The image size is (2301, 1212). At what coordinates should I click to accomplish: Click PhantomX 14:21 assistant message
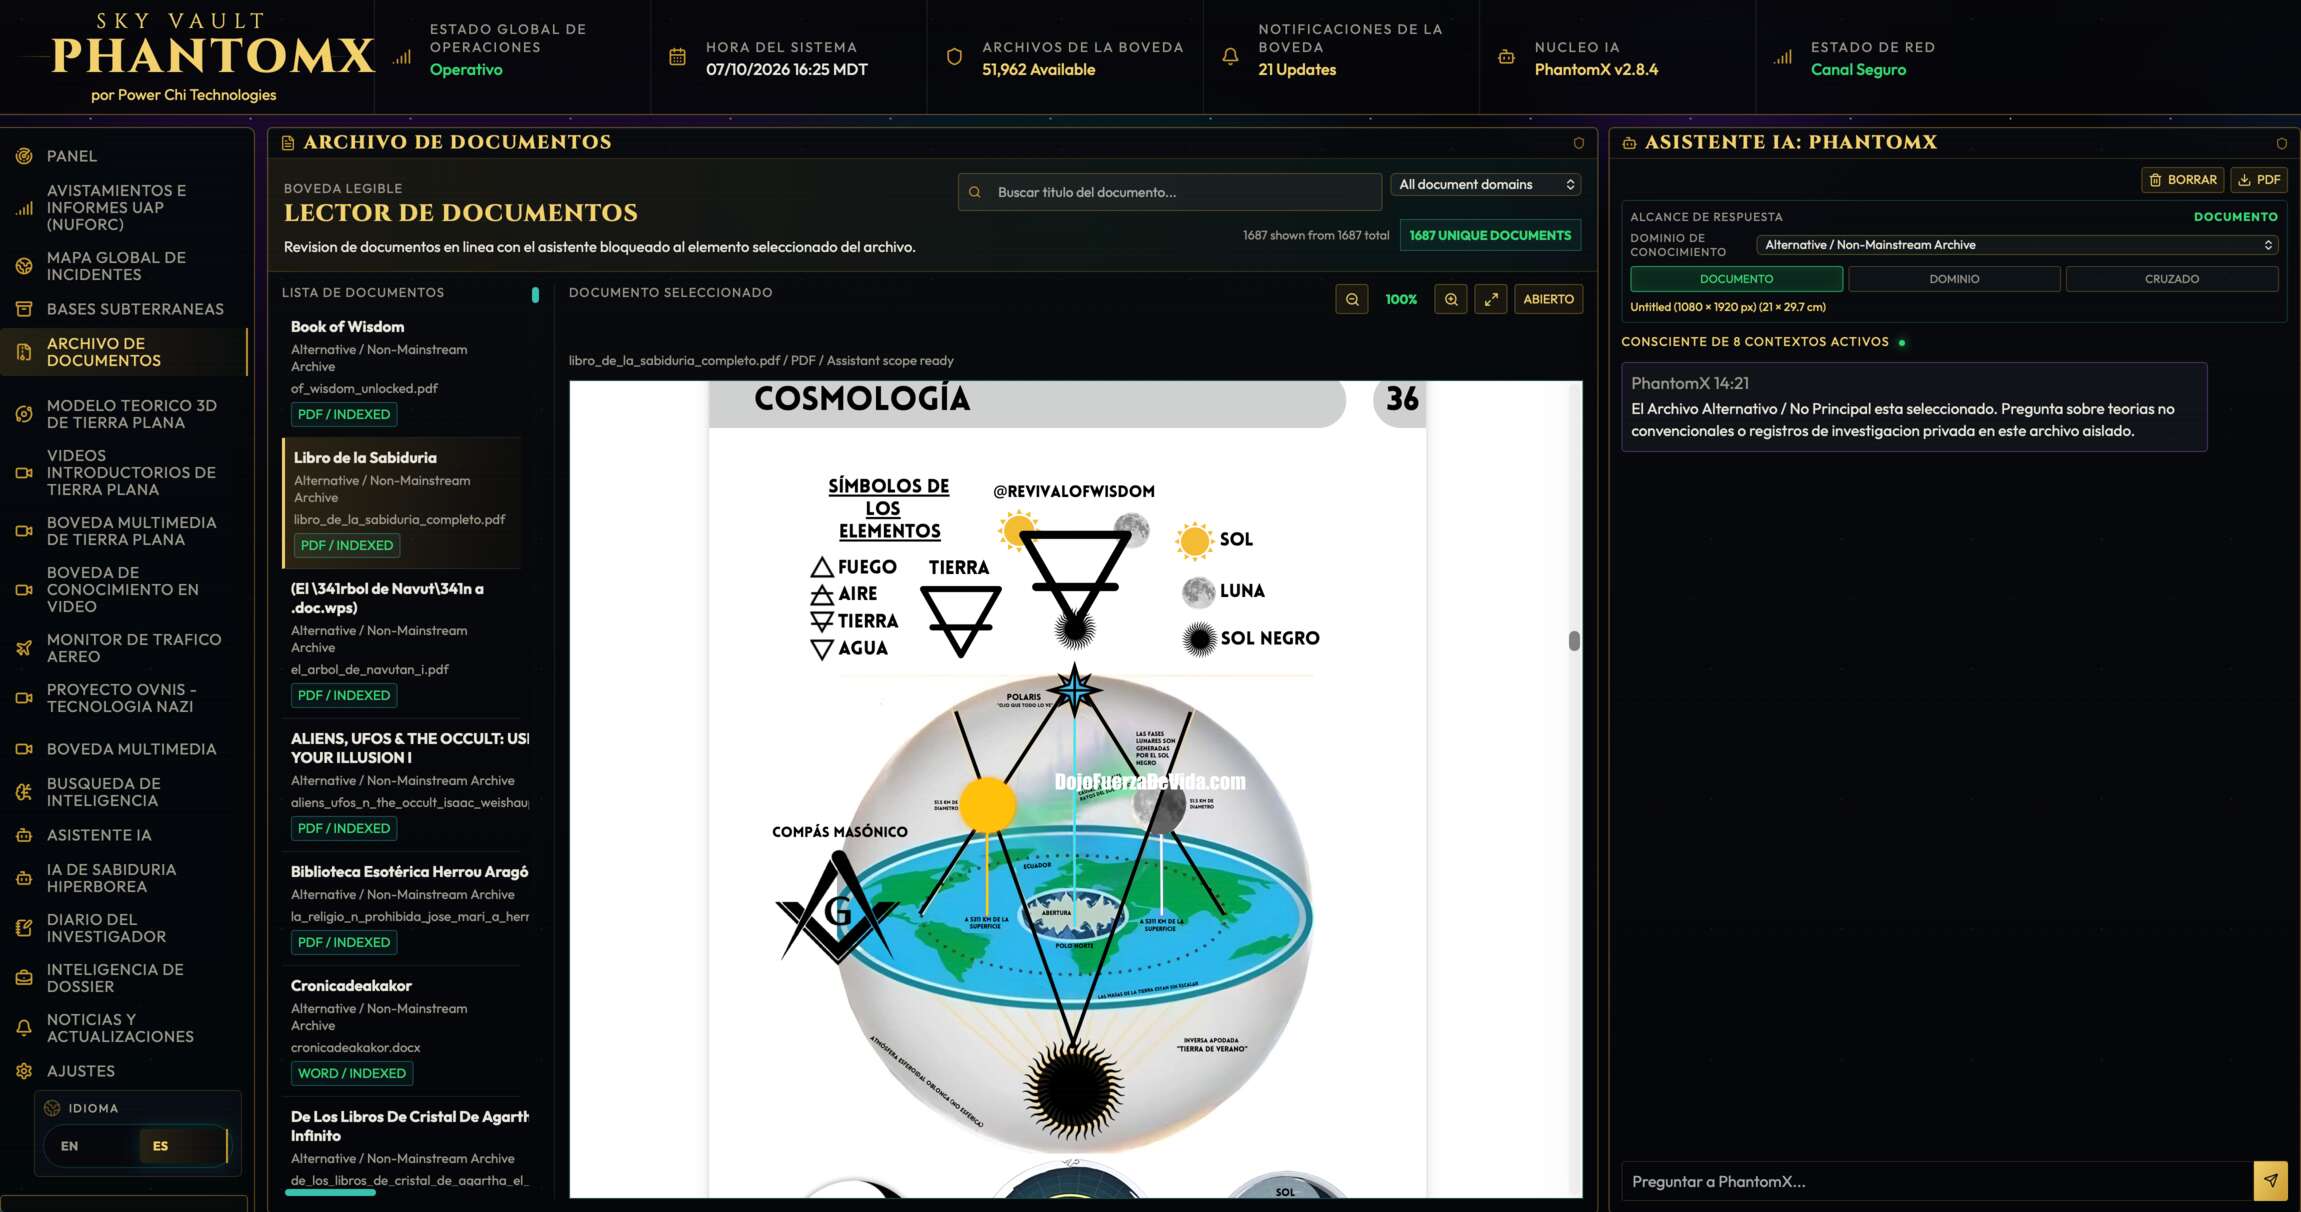[x=1914, y=407]
